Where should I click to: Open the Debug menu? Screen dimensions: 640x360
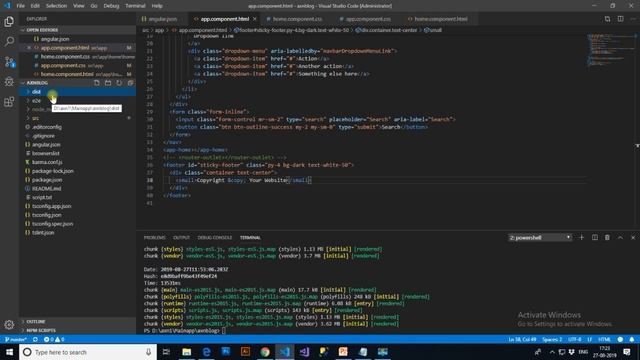click(111, 6)
